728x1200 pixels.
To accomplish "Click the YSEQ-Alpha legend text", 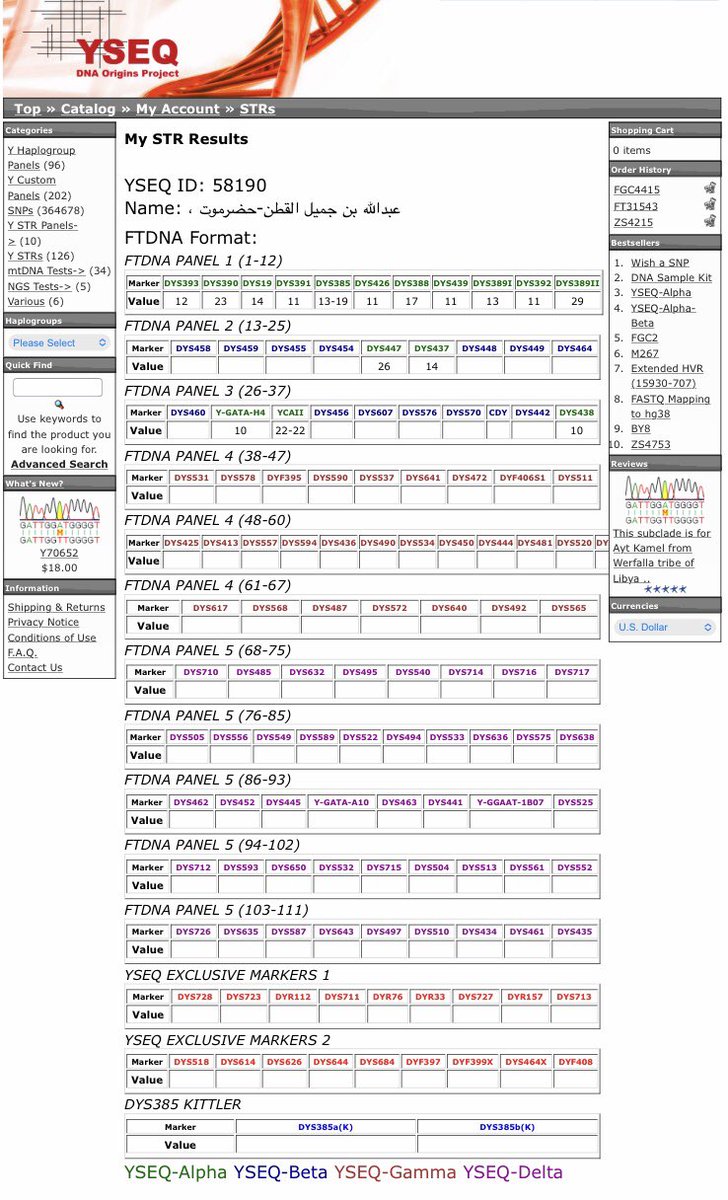I will (x=176, y=1172).
